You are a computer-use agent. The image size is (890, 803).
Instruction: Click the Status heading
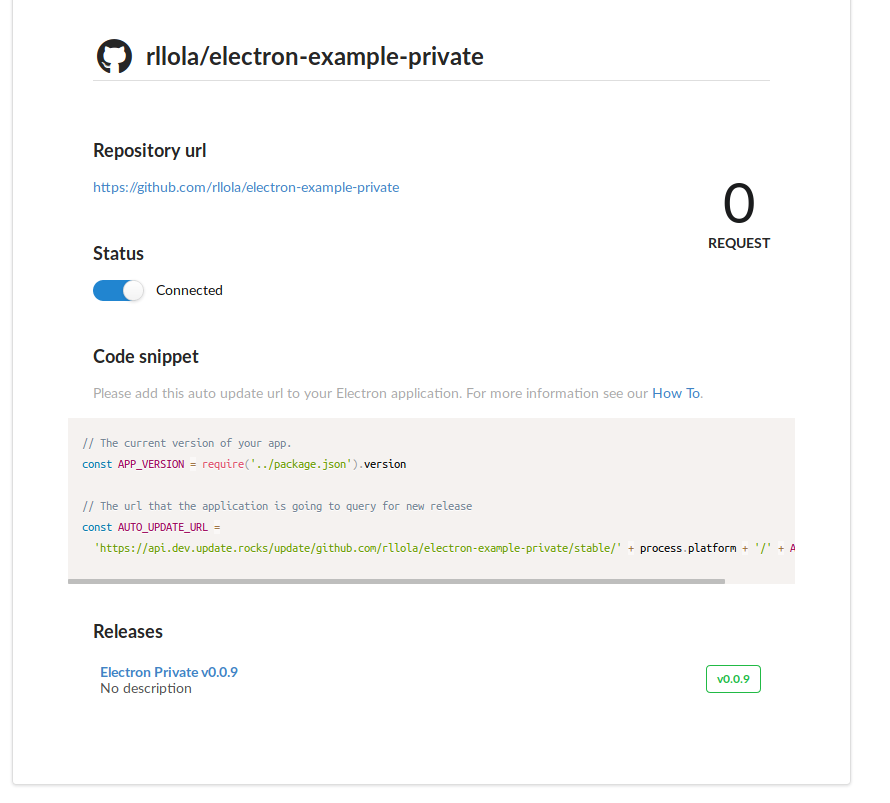click(118, 253)
